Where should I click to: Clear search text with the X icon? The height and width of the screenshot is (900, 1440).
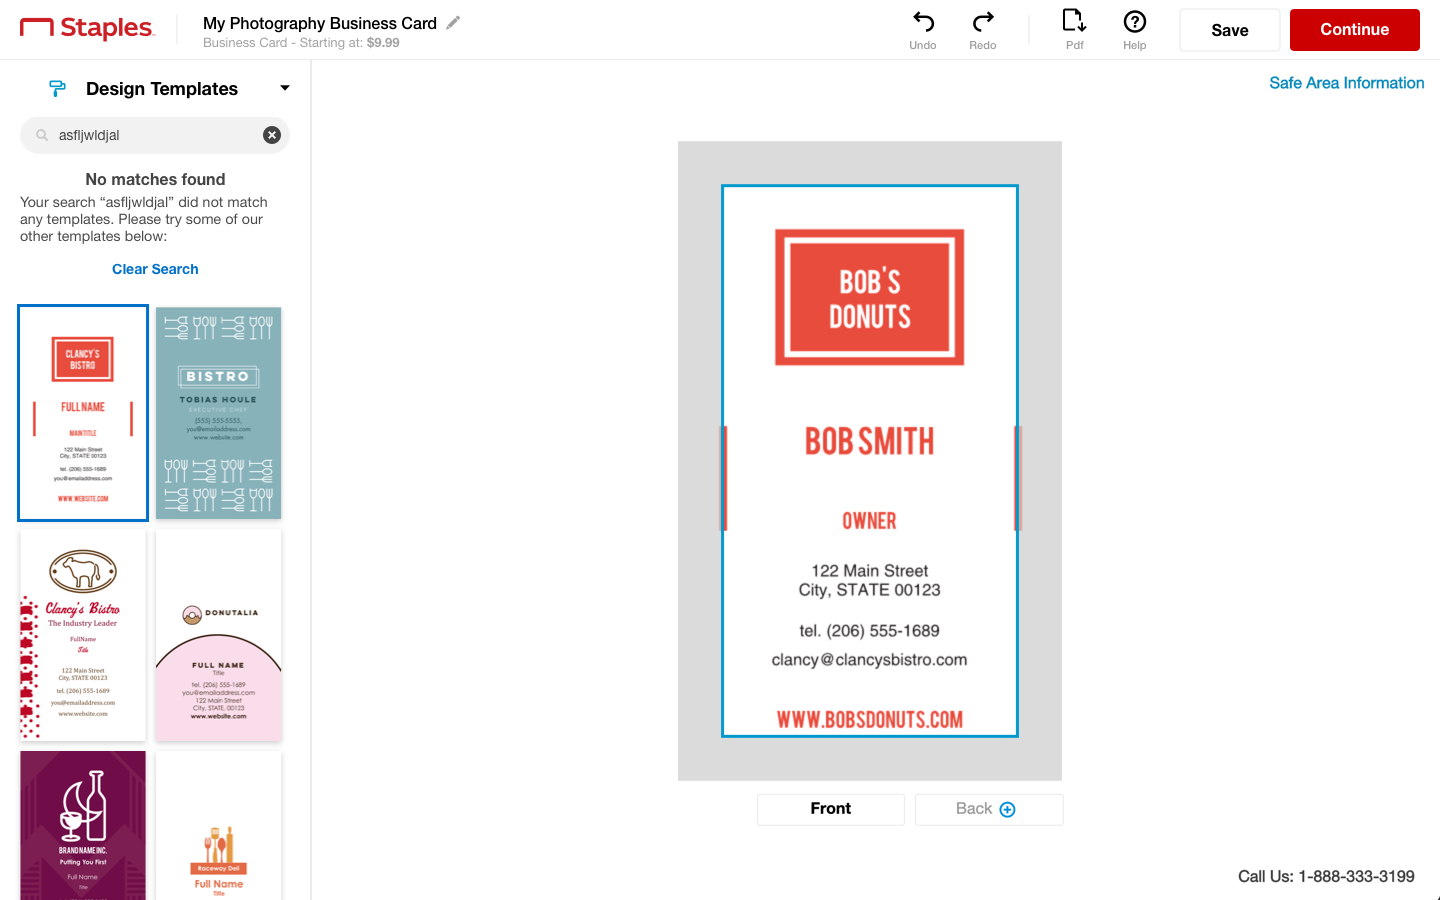(272, 135)
